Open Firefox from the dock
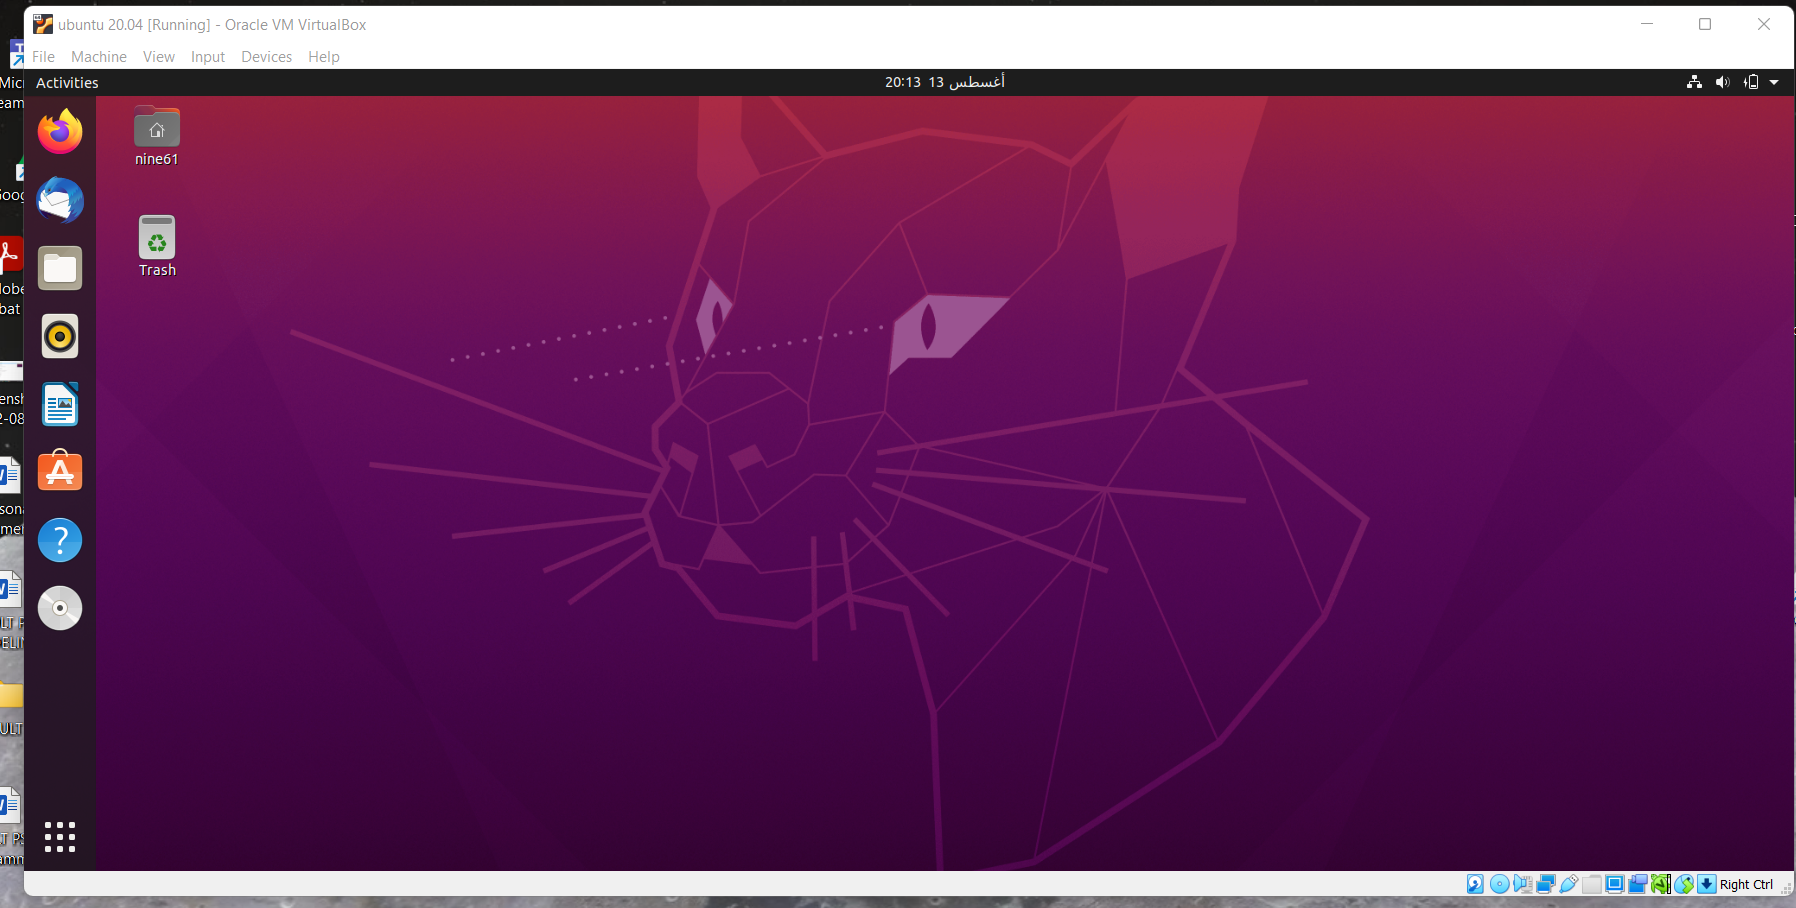Image resolution: width=1796 pixels, height=908 pixels. coord(59,131)
